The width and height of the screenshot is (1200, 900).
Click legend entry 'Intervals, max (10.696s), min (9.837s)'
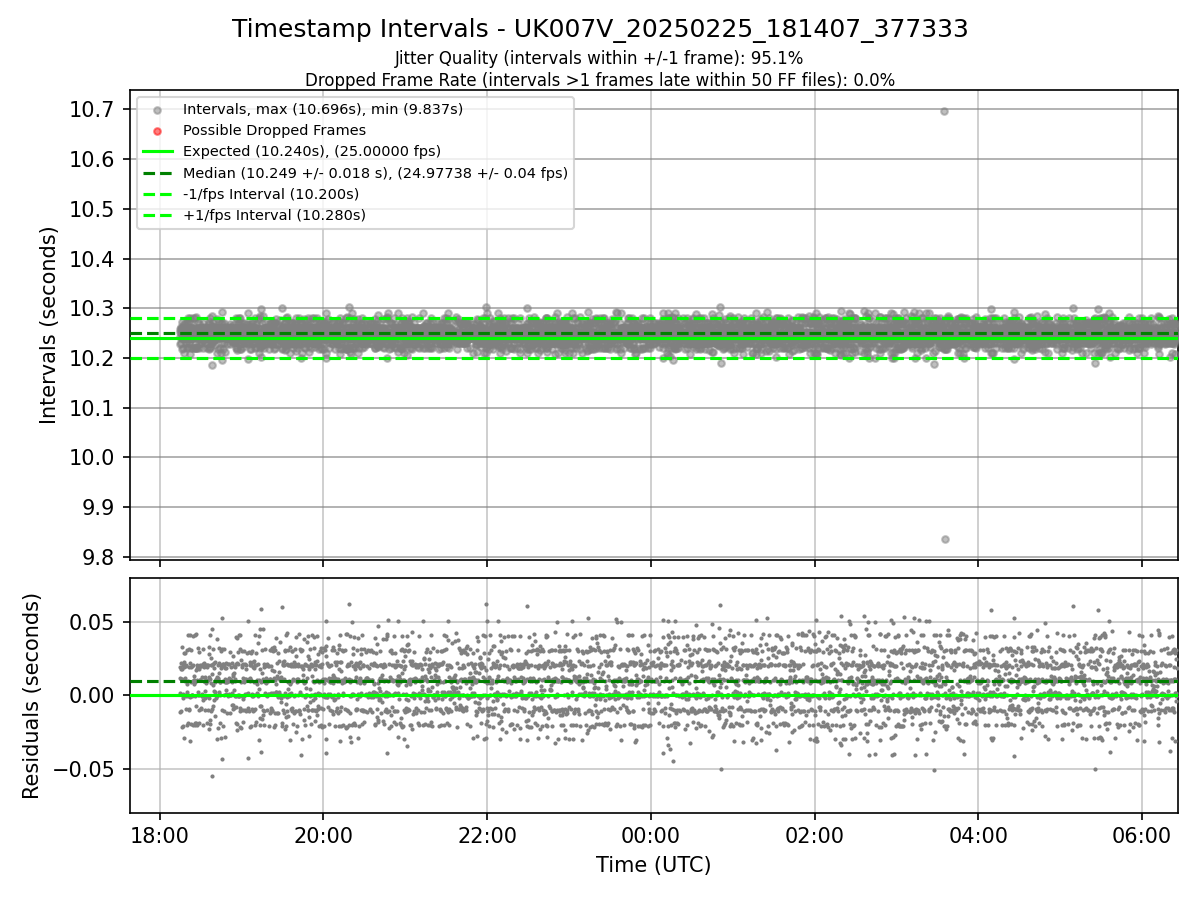pos(323,109)
